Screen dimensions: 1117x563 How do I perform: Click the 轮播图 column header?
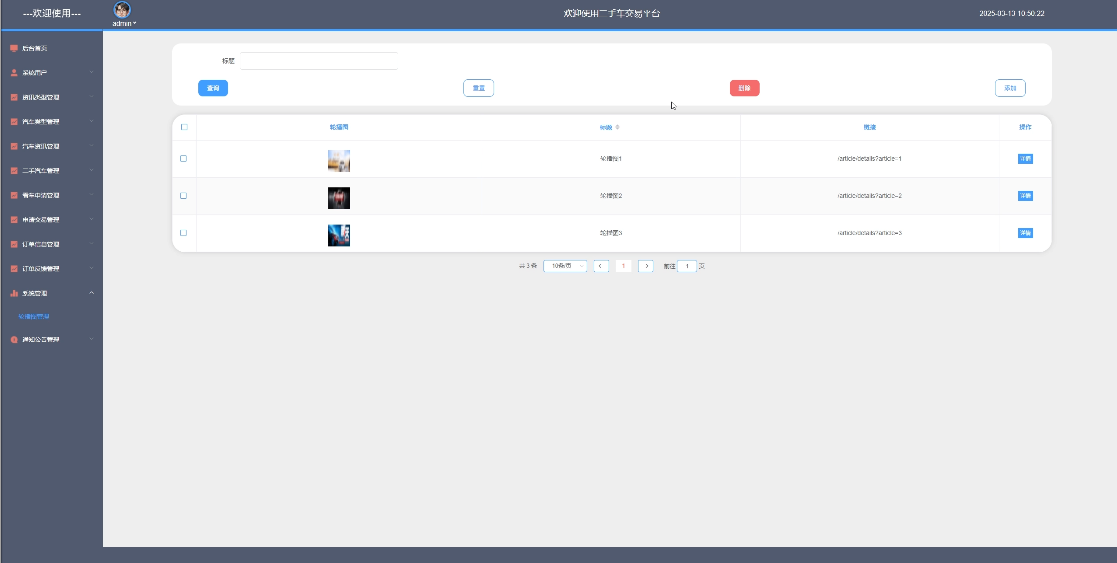(339, 128)
